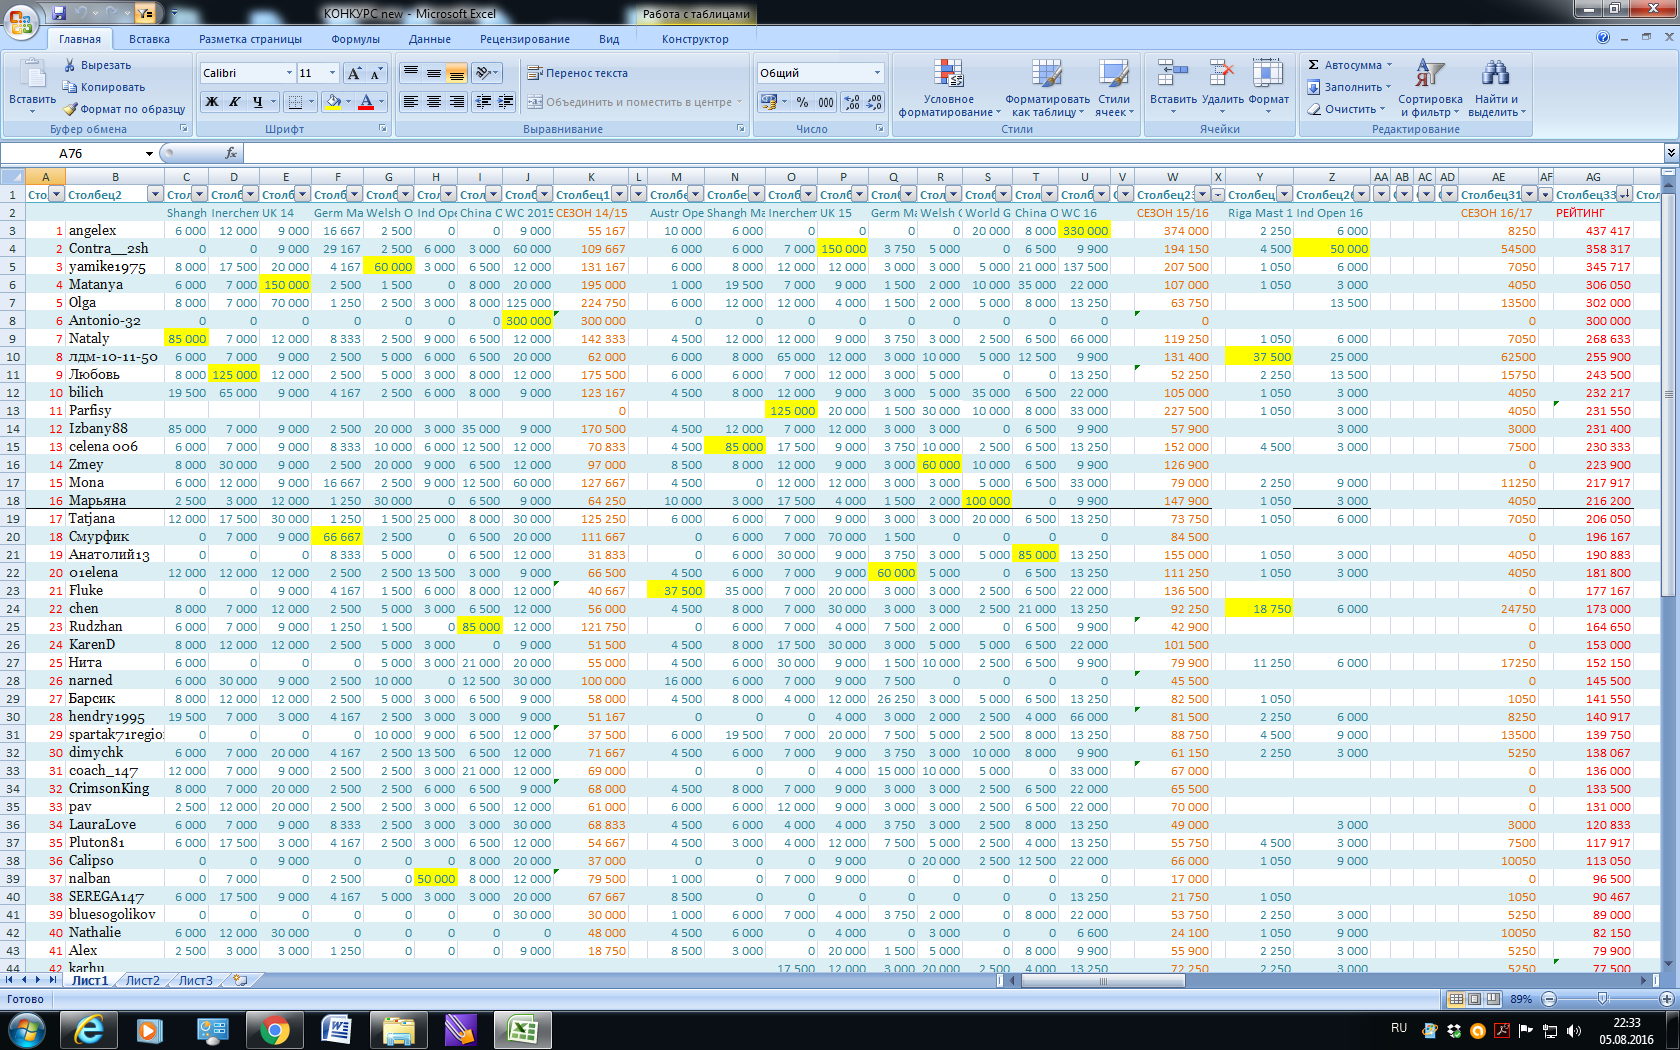The width and height of the screenshot is (1680, 1050).
Task: Click the percent style icon
Action: click(x=802, y=102)
